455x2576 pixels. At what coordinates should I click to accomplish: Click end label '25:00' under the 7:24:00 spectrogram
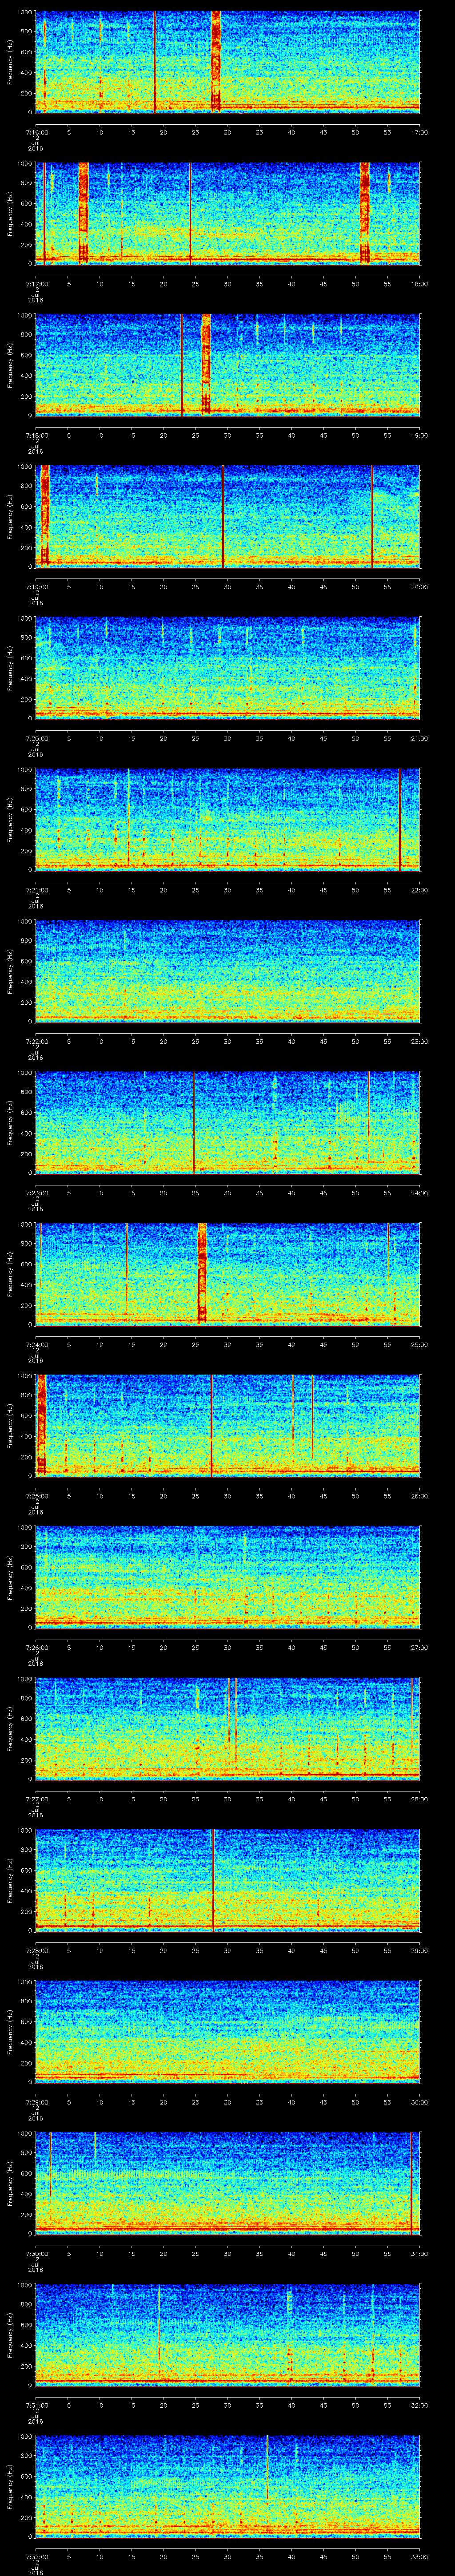point(419,1344)
